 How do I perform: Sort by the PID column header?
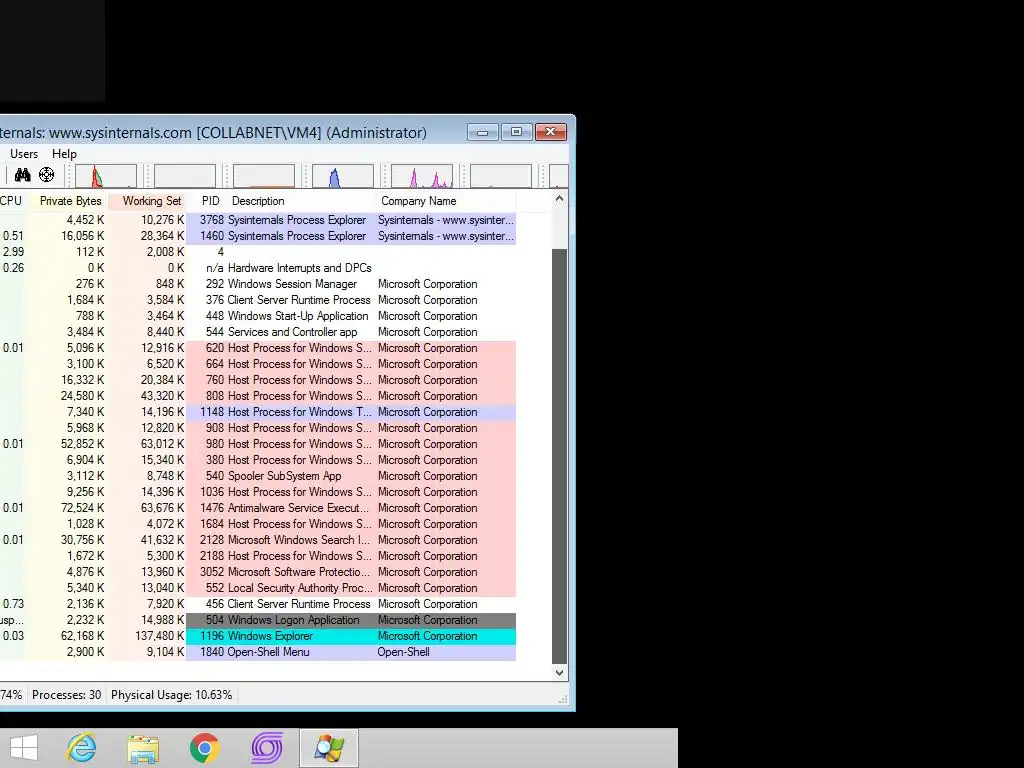click(x=210, y=201)
